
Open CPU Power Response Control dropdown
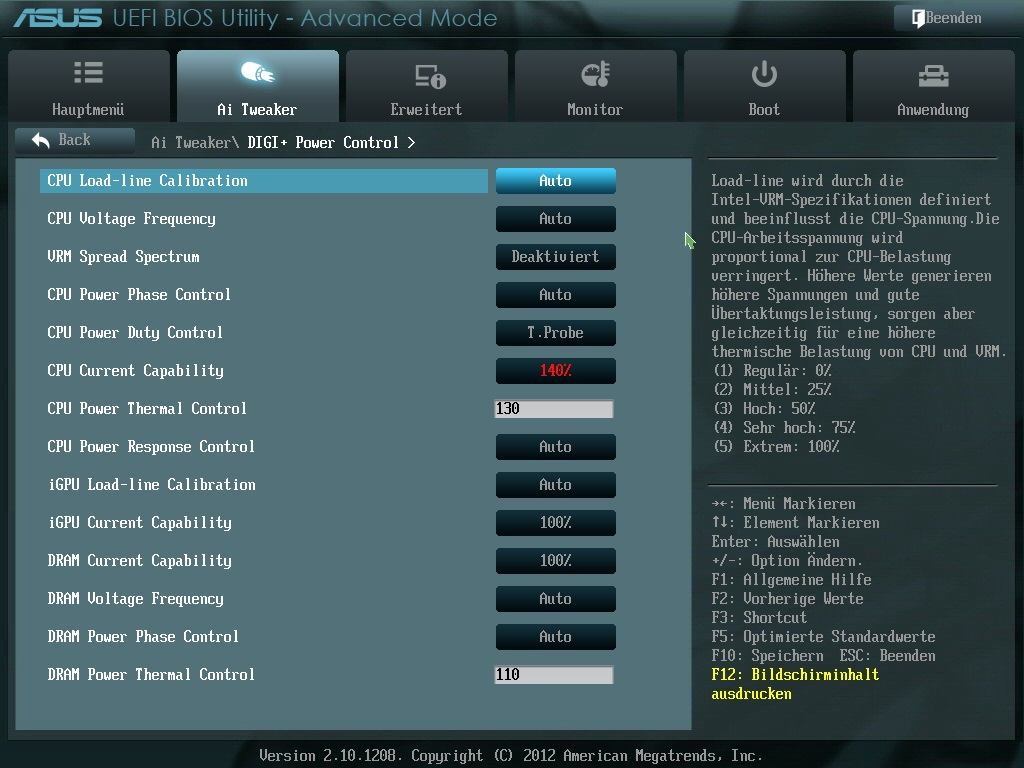[x=555, y=447]
